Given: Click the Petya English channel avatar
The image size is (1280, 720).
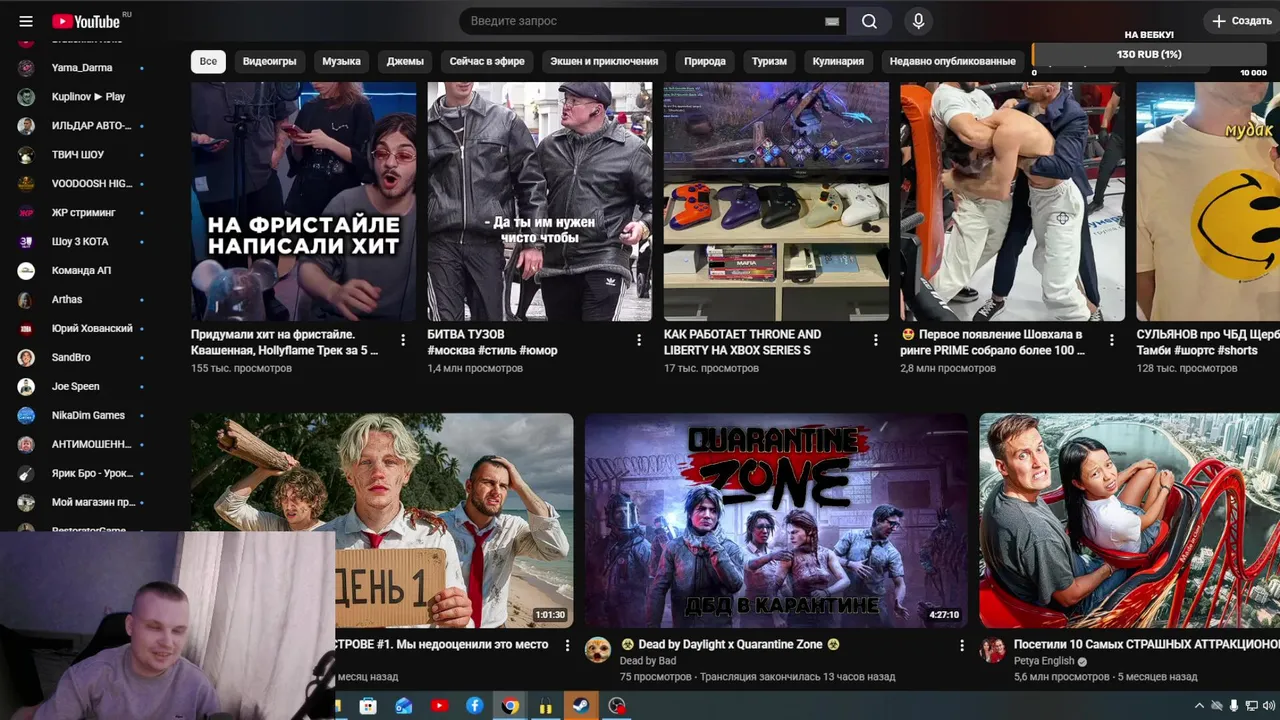Looking at the screenshot, I should (992, 650).
